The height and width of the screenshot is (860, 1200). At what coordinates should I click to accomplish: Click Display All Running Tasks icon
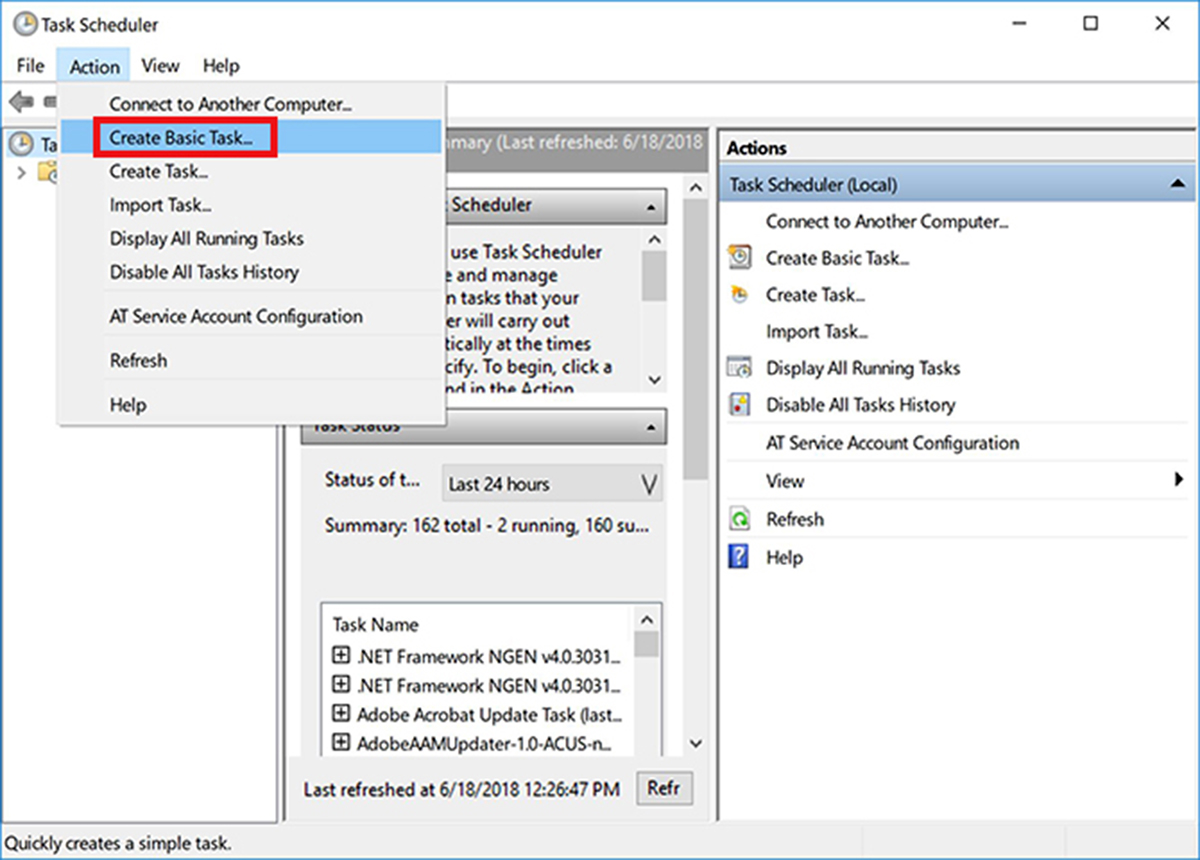click(x=739, y=368)
